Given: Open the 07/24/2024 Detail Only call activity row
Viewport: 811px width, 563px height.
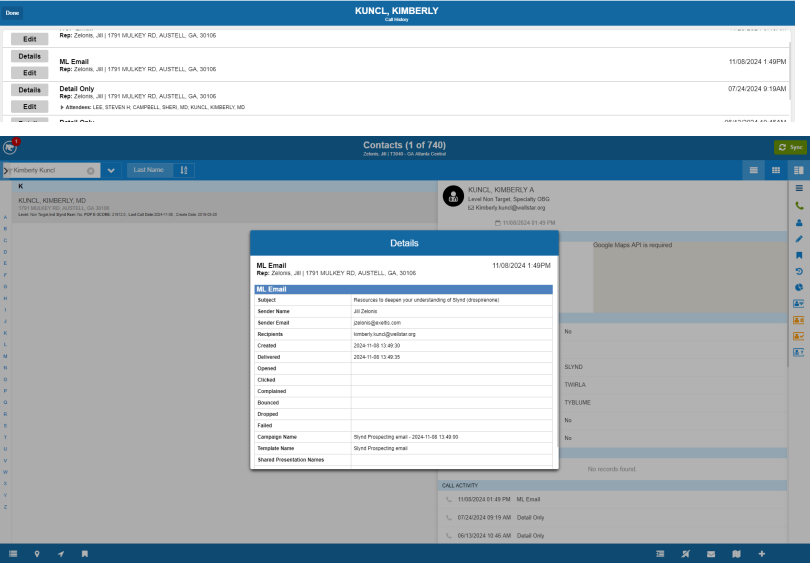Looking at the screenshot, I should click(613, 518).
